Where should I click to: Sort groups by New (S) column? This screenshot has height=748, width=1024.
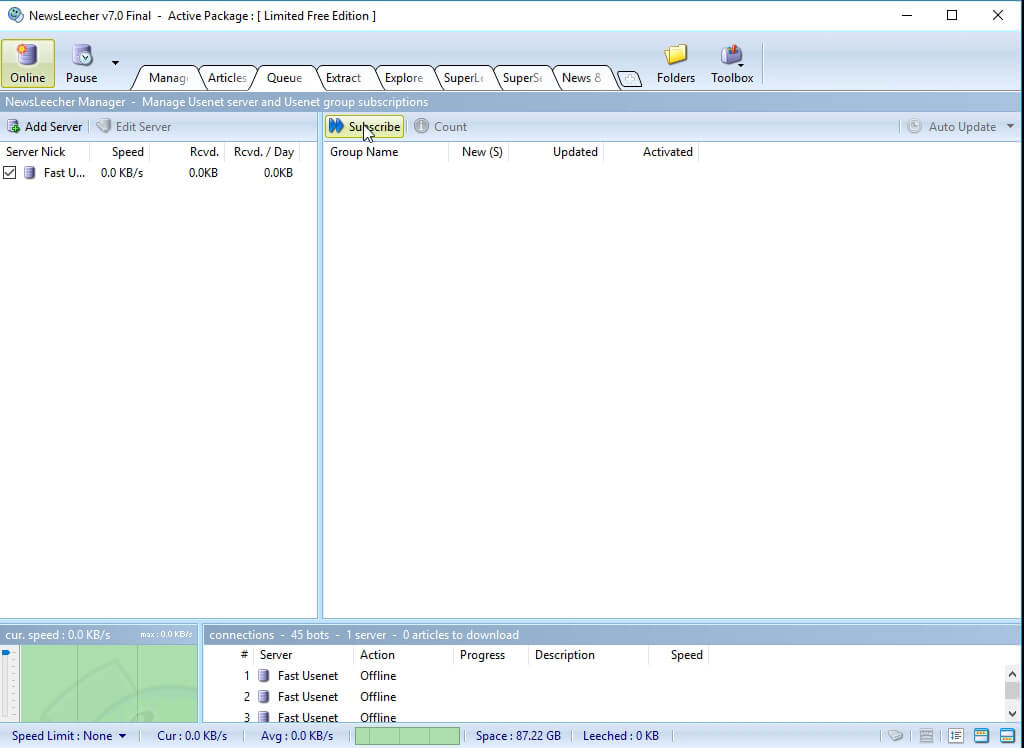(x=479, y=152)
